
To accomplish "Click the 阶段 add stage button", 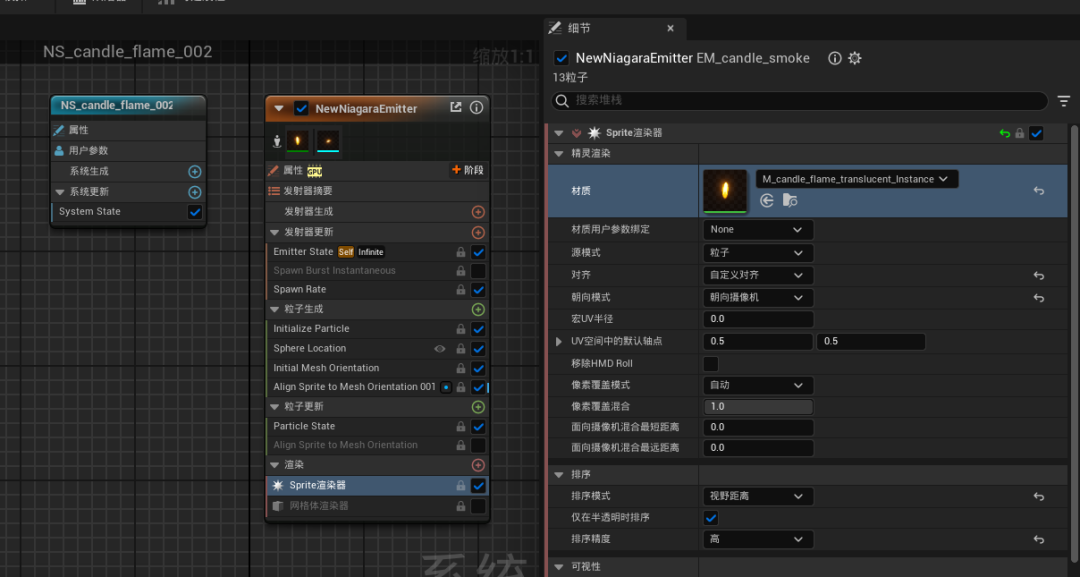I will pos(468,170).
